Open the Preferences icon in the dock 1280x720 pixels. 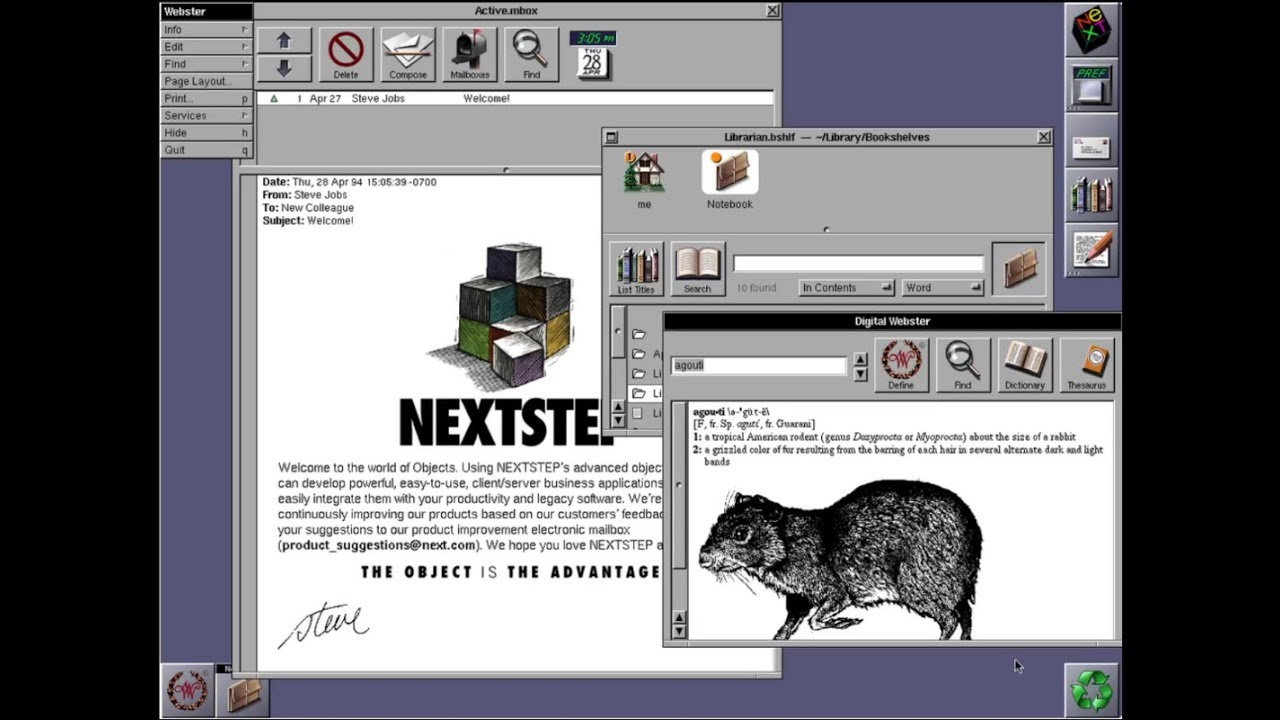point(1091,85)
